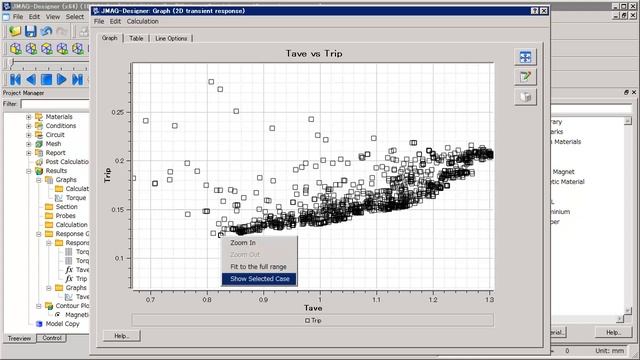Image resolution: width=640 pixels, height=360 pixels.
Task: Expand the Report tree node
Action: tap(29, 153)
